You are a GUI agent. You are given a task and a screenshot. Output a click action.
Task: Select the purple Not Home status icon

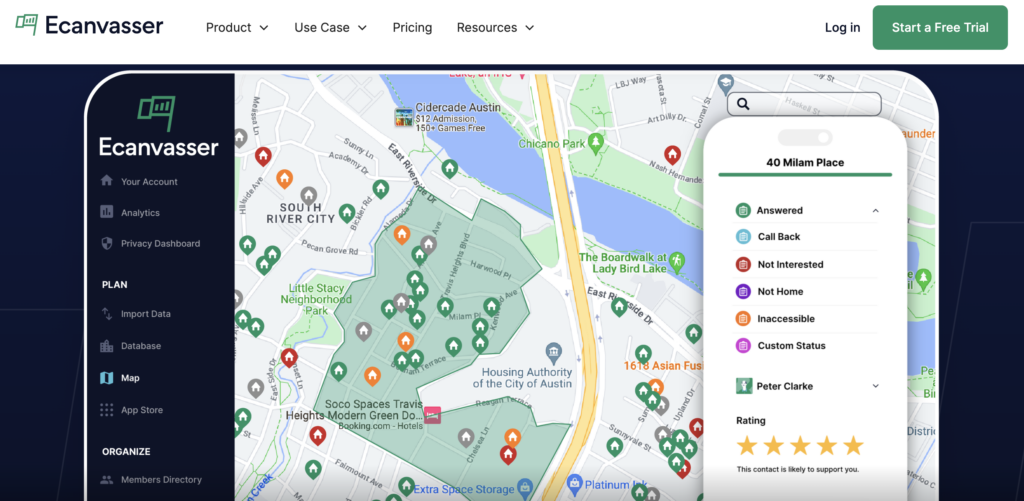[743, 291]
